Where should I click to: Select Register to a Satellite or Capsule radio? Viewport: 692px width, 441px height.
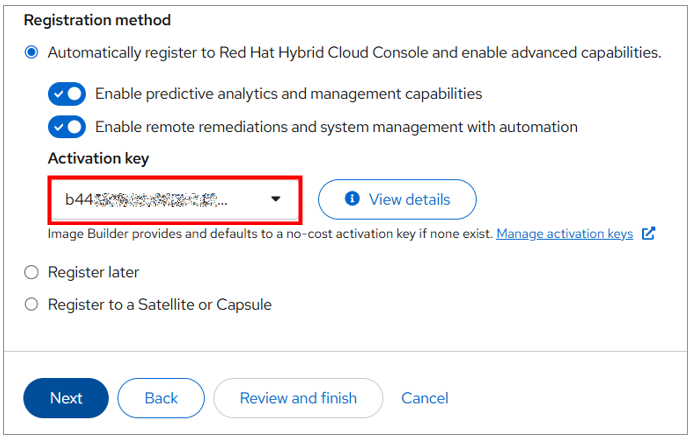click(32, 304)
